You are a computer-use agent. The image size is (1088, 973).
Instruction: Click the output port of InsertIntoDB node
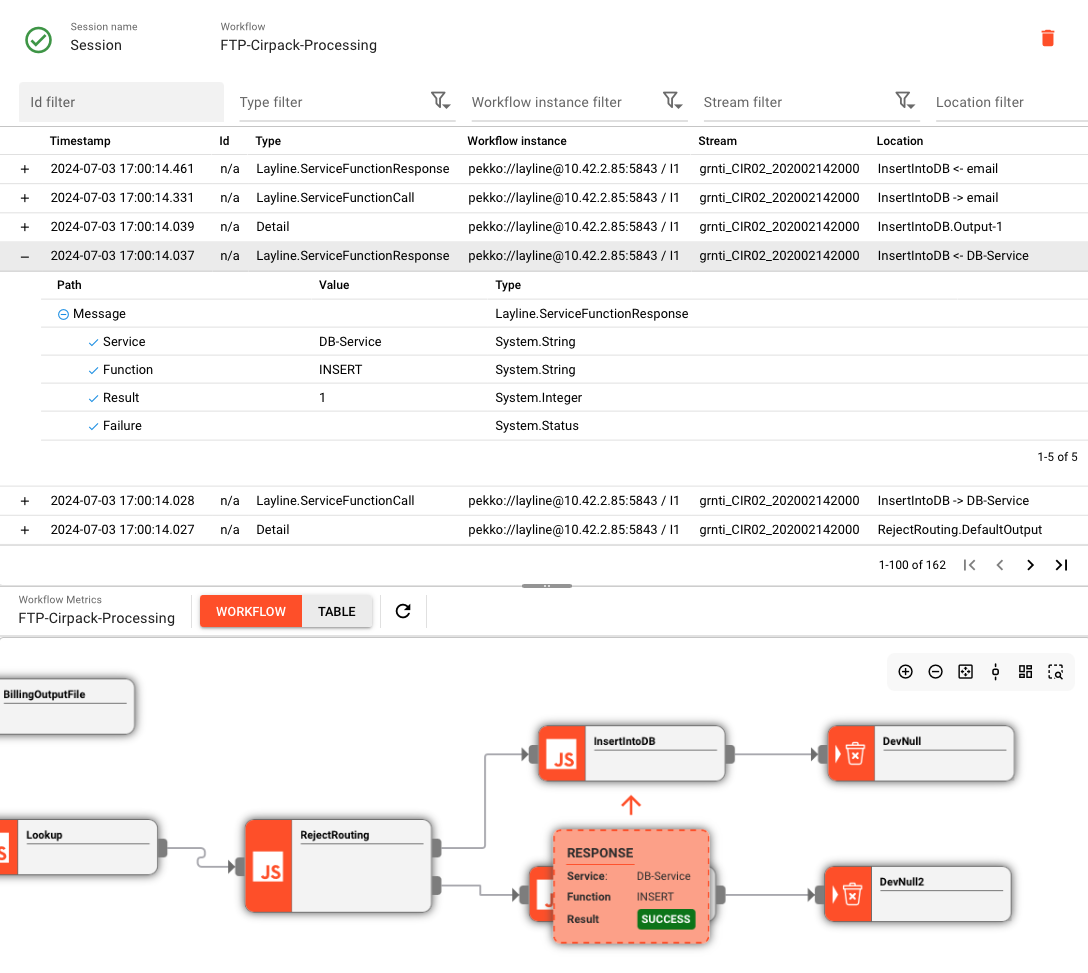point(730,754)
